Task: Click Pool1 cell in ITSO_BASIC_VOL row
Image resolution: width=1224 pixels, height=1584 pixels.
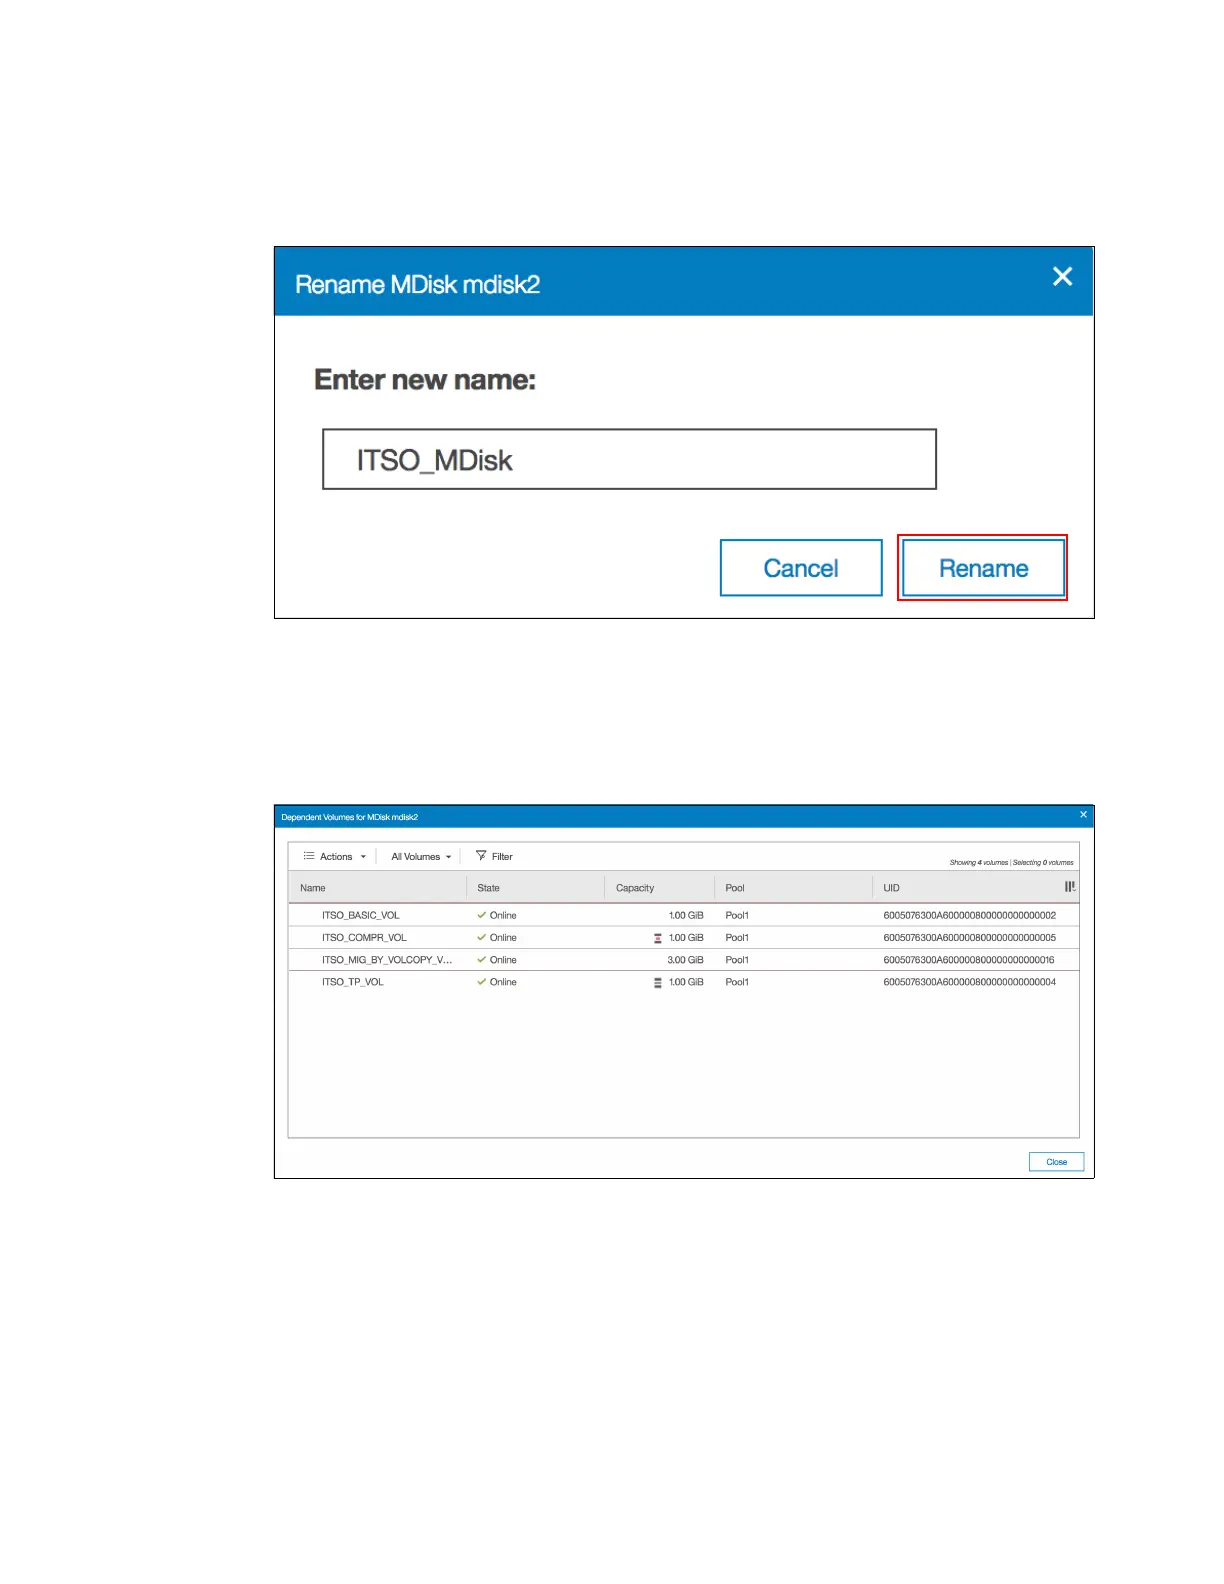Action: click(737, 915)
